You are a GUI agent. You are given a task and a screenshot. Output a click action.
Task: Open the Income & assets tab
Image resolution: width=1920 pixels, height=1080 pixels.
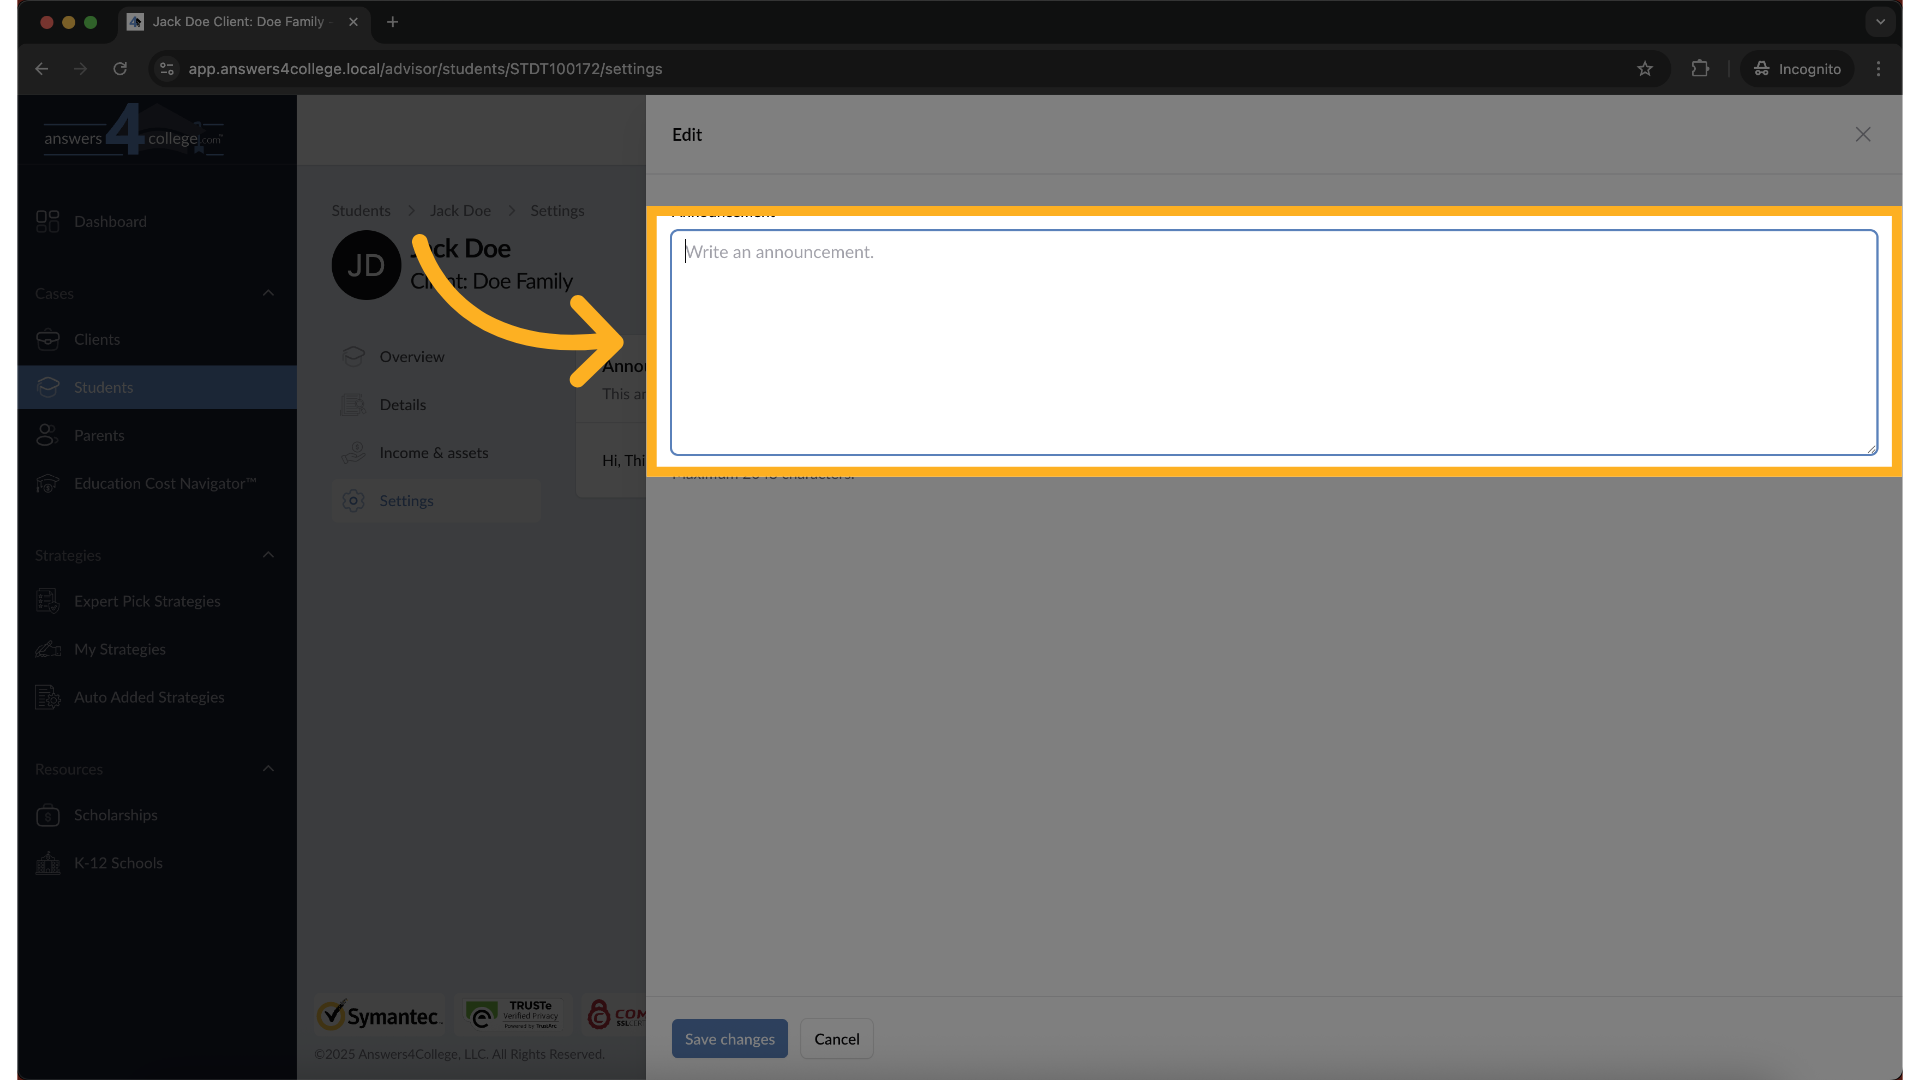434,453
